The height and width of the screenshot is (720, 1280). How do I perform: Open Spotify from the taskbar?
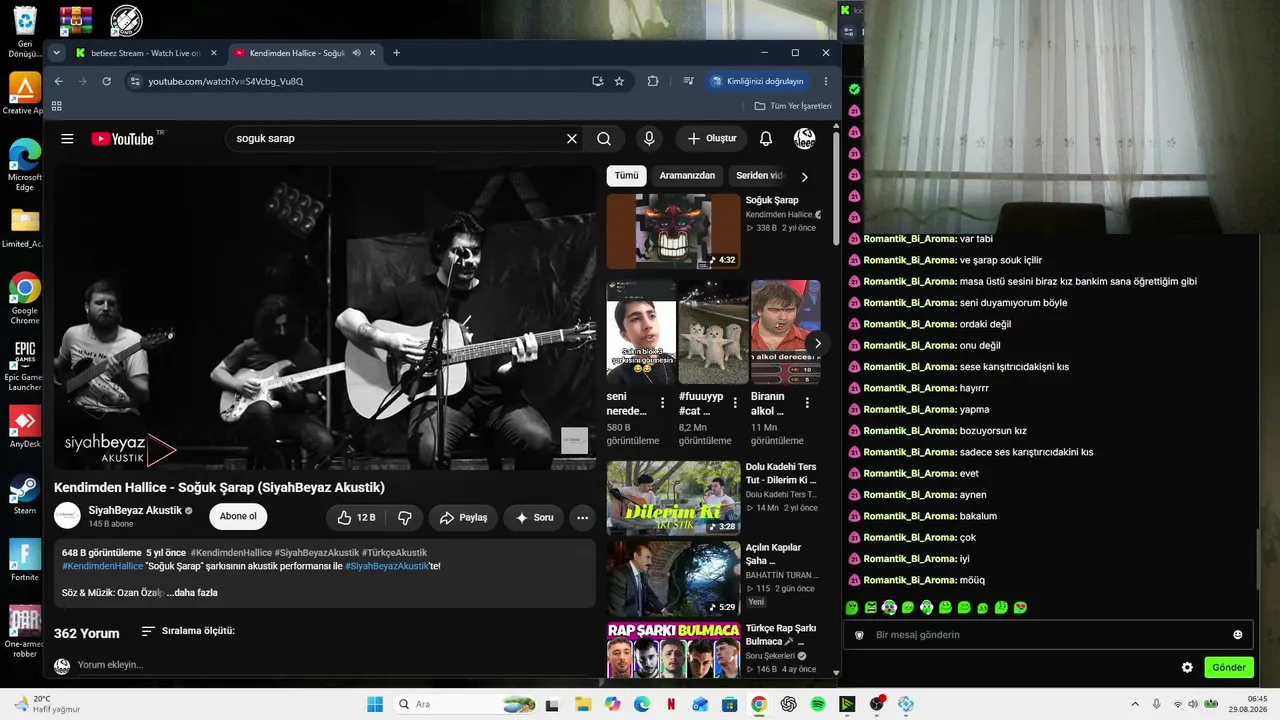pyautogui.click(x=818, y=704)
